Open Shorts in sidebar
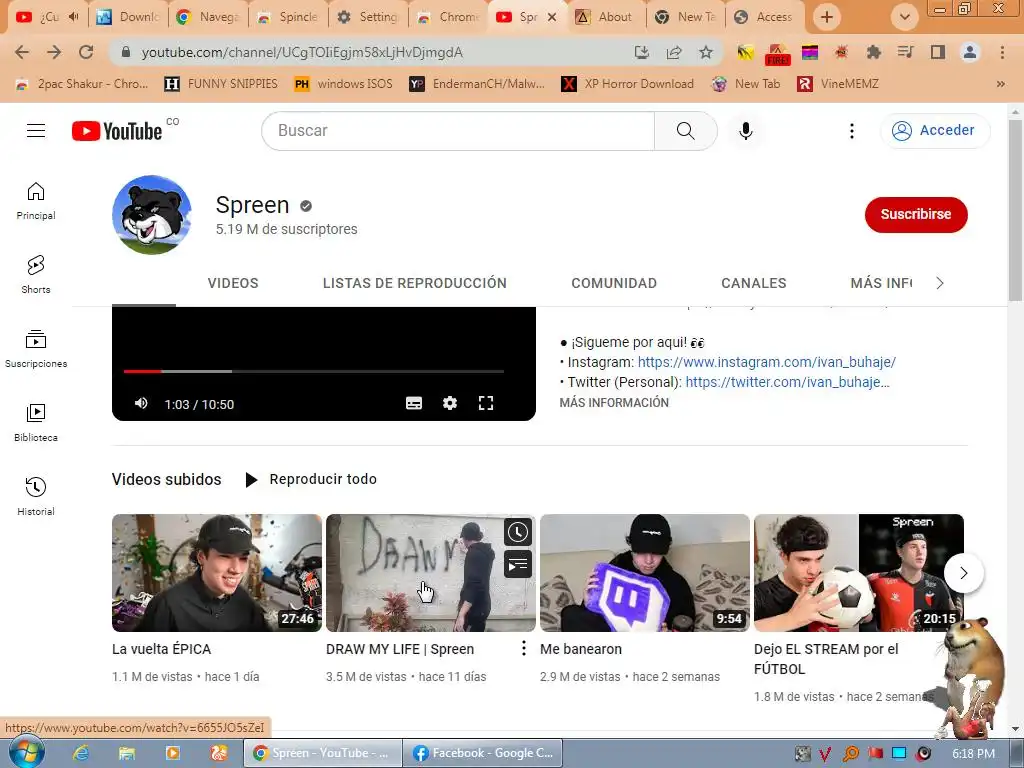The image size is (1024, 768). (x=36, y=275)
